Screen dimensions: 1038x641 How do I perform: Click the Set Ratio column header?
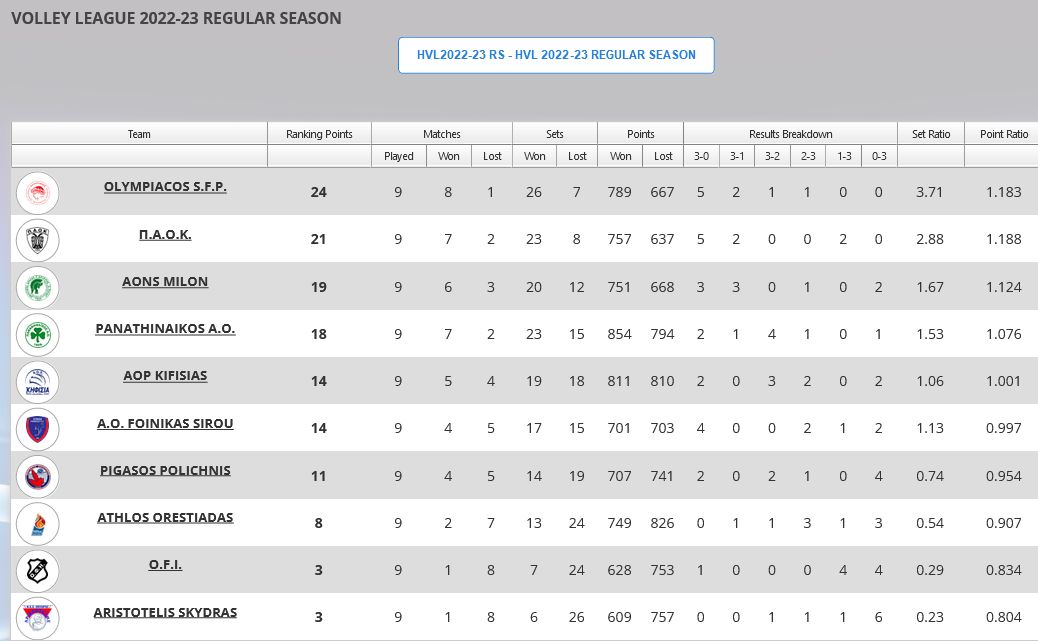(x=930, y=134)
